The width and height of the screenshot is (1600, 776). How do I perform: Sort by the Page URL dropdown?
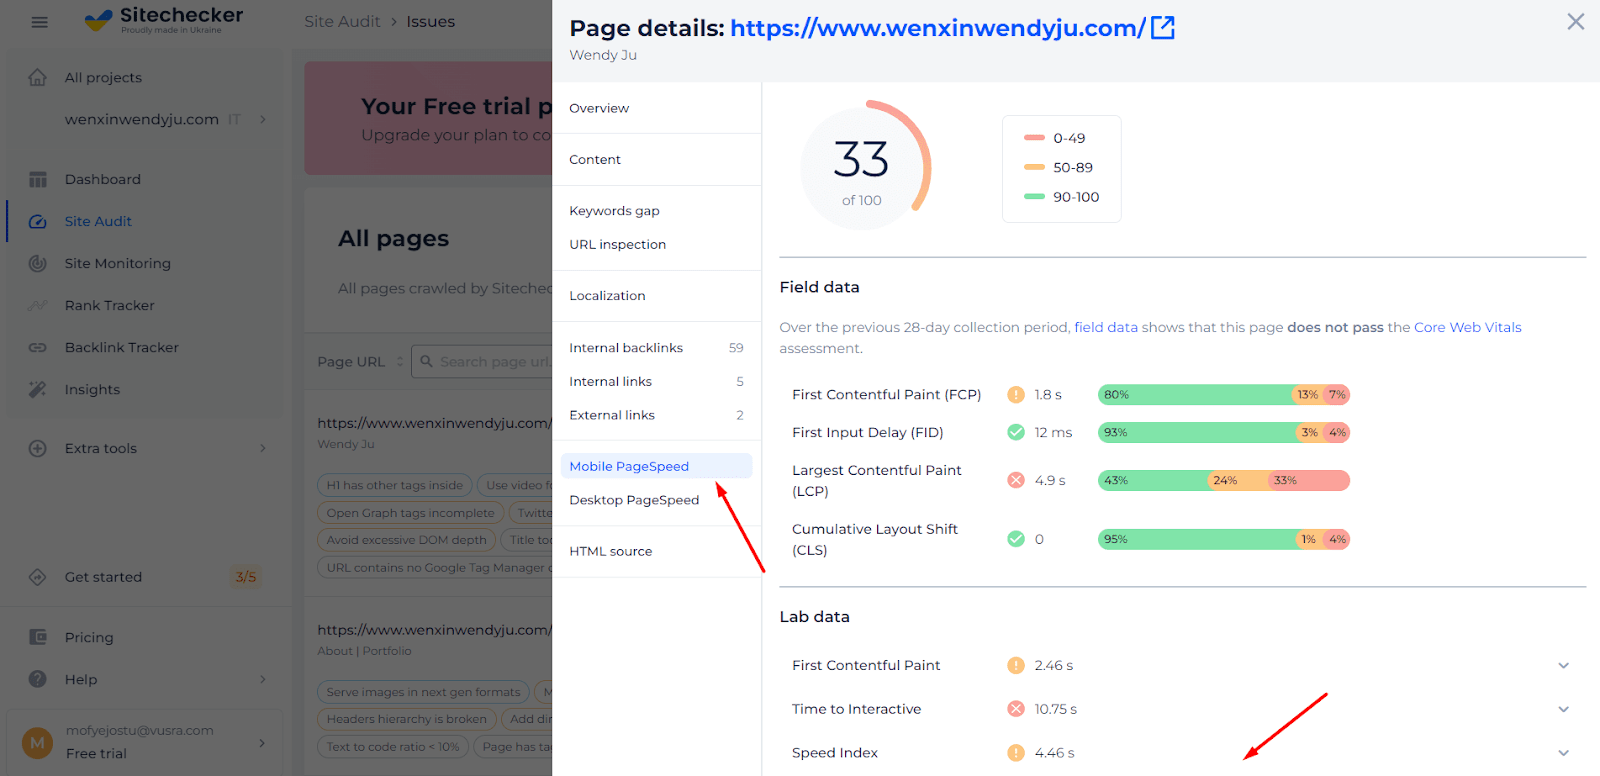tap(360, 361)
